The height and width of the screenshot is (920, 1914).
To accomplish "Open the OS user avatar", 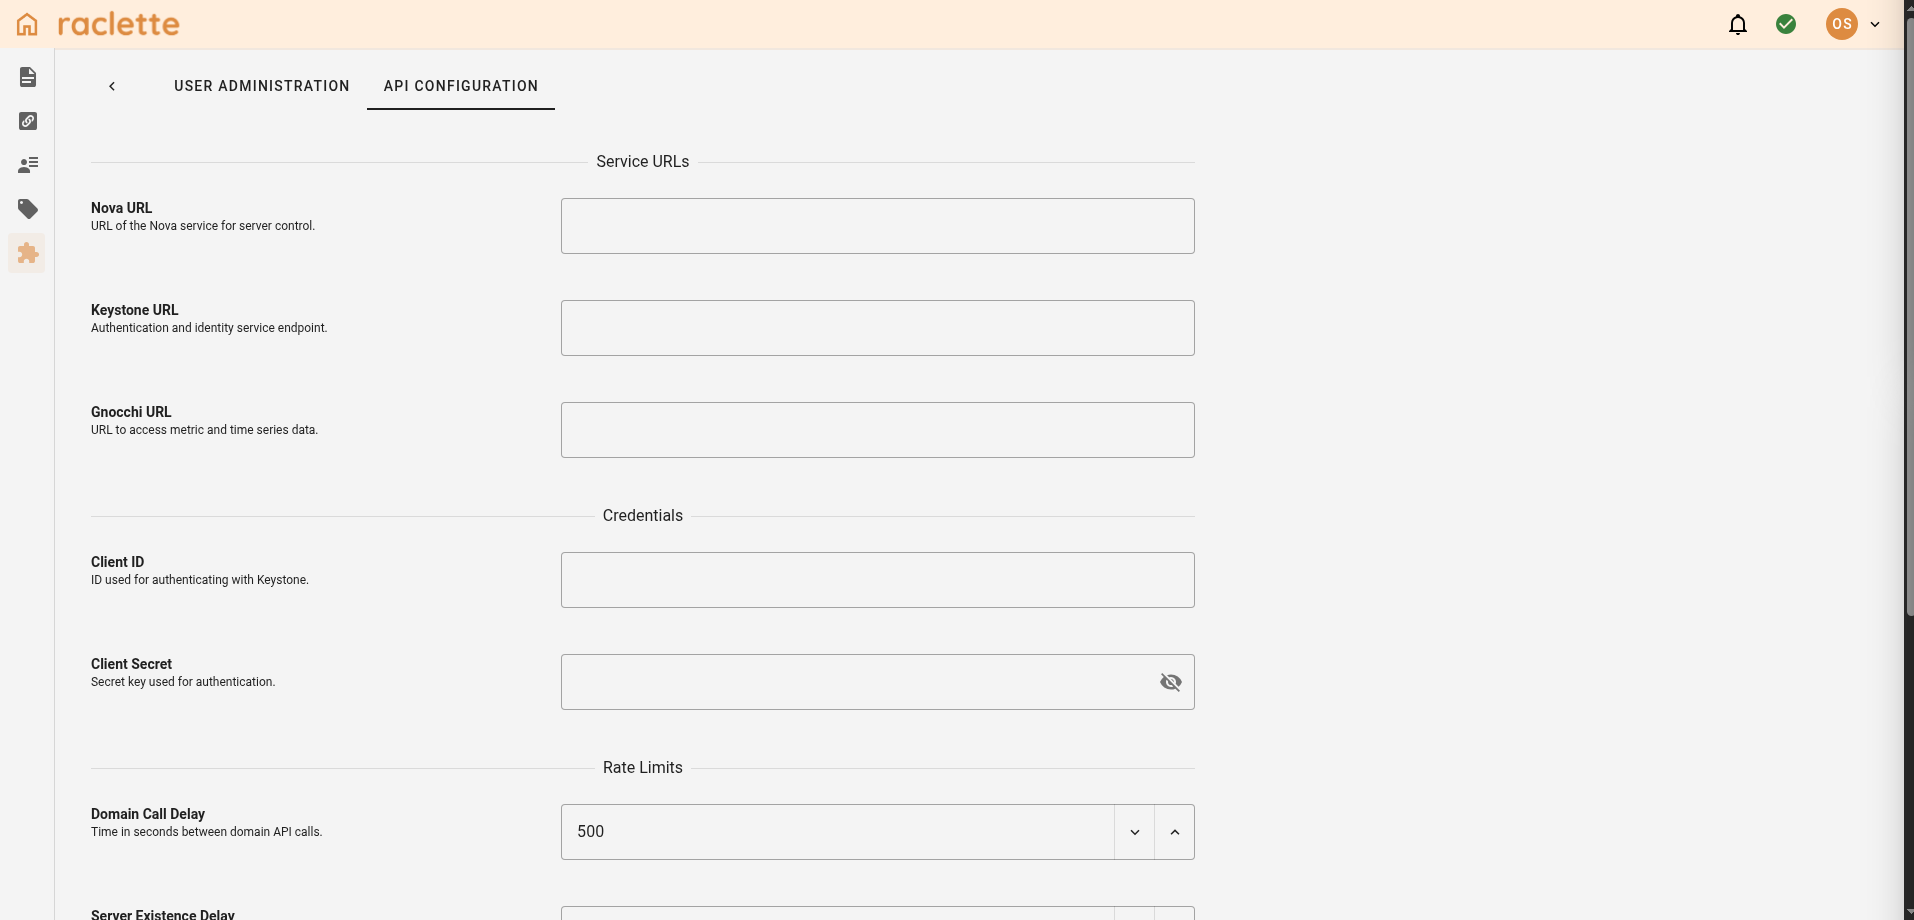I will coord(1842,24).
